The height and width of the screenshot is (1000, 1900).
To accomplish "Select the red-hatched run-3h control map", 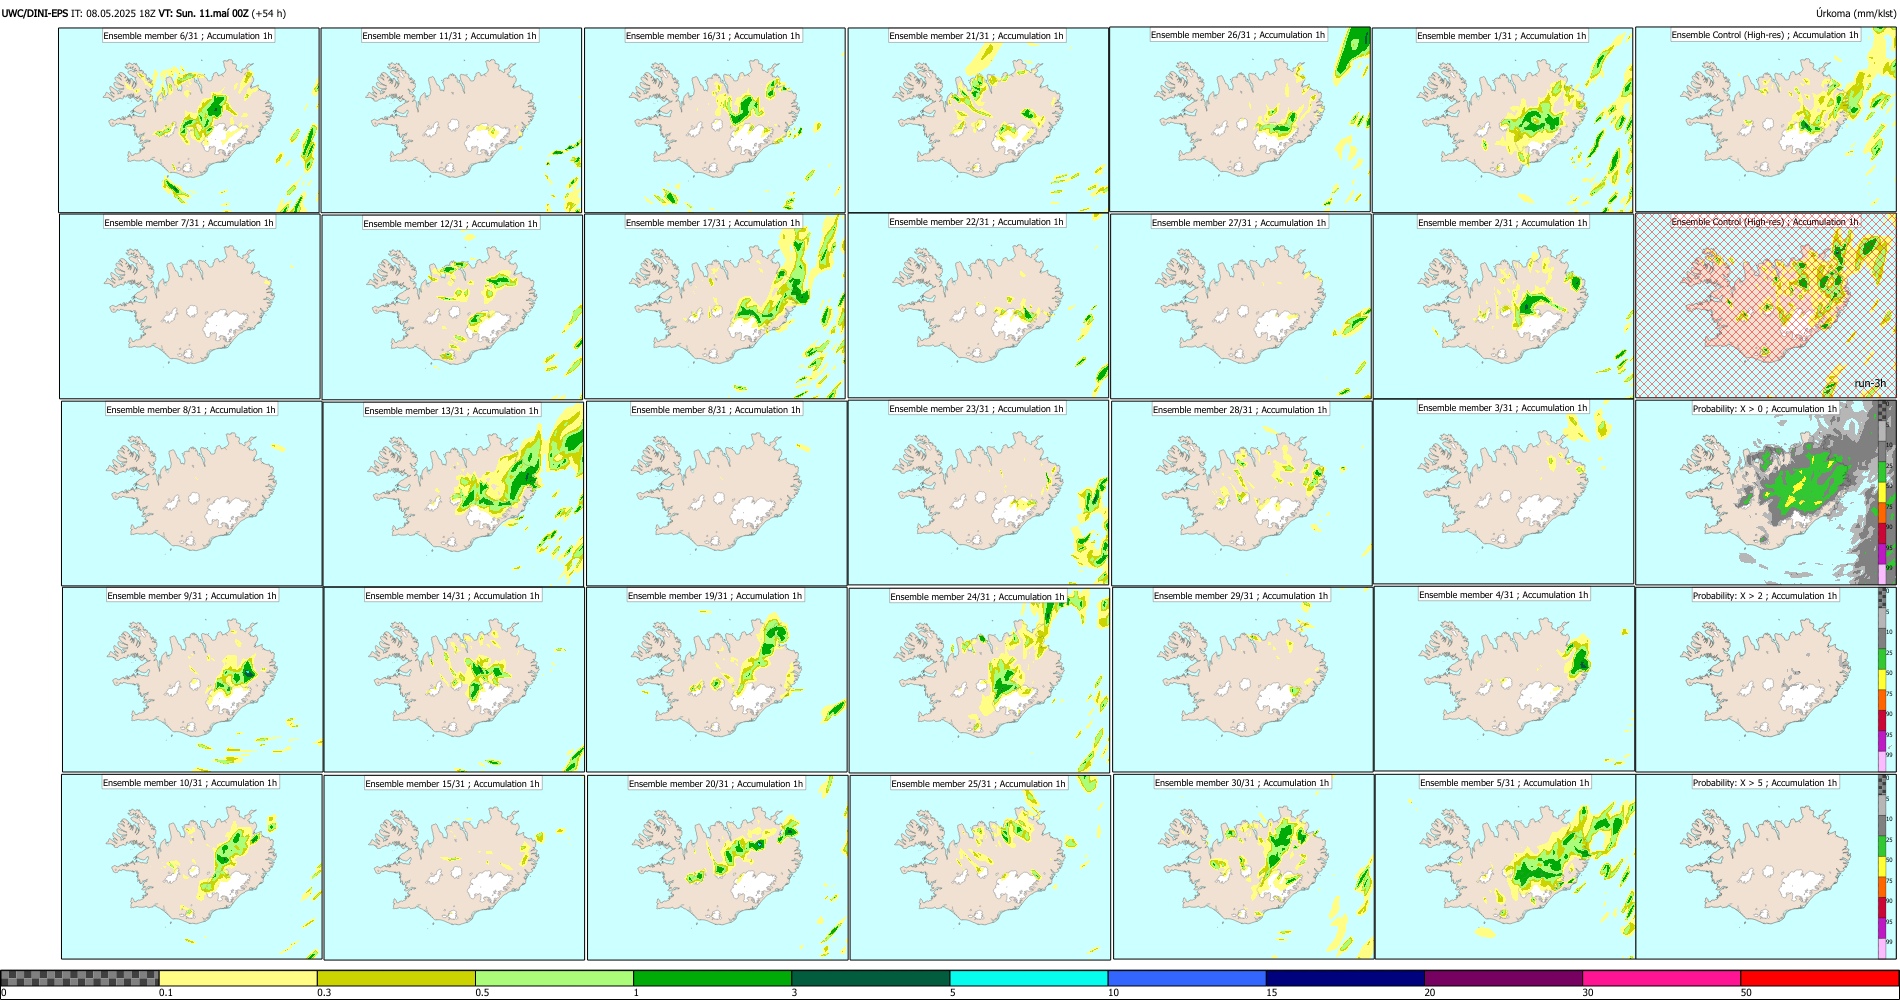I will 1766,306.
